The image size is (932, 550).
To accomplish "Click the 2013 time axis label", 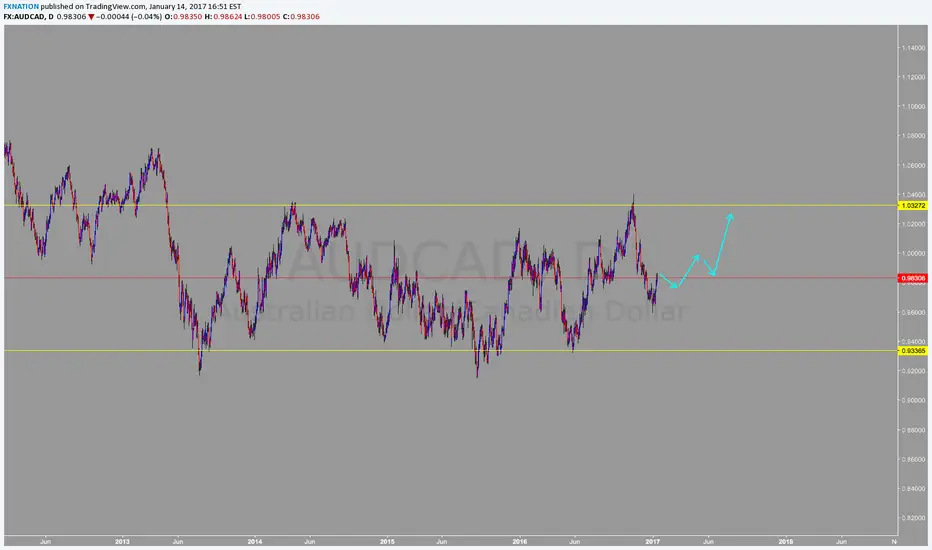I will (x=122, y=542).
